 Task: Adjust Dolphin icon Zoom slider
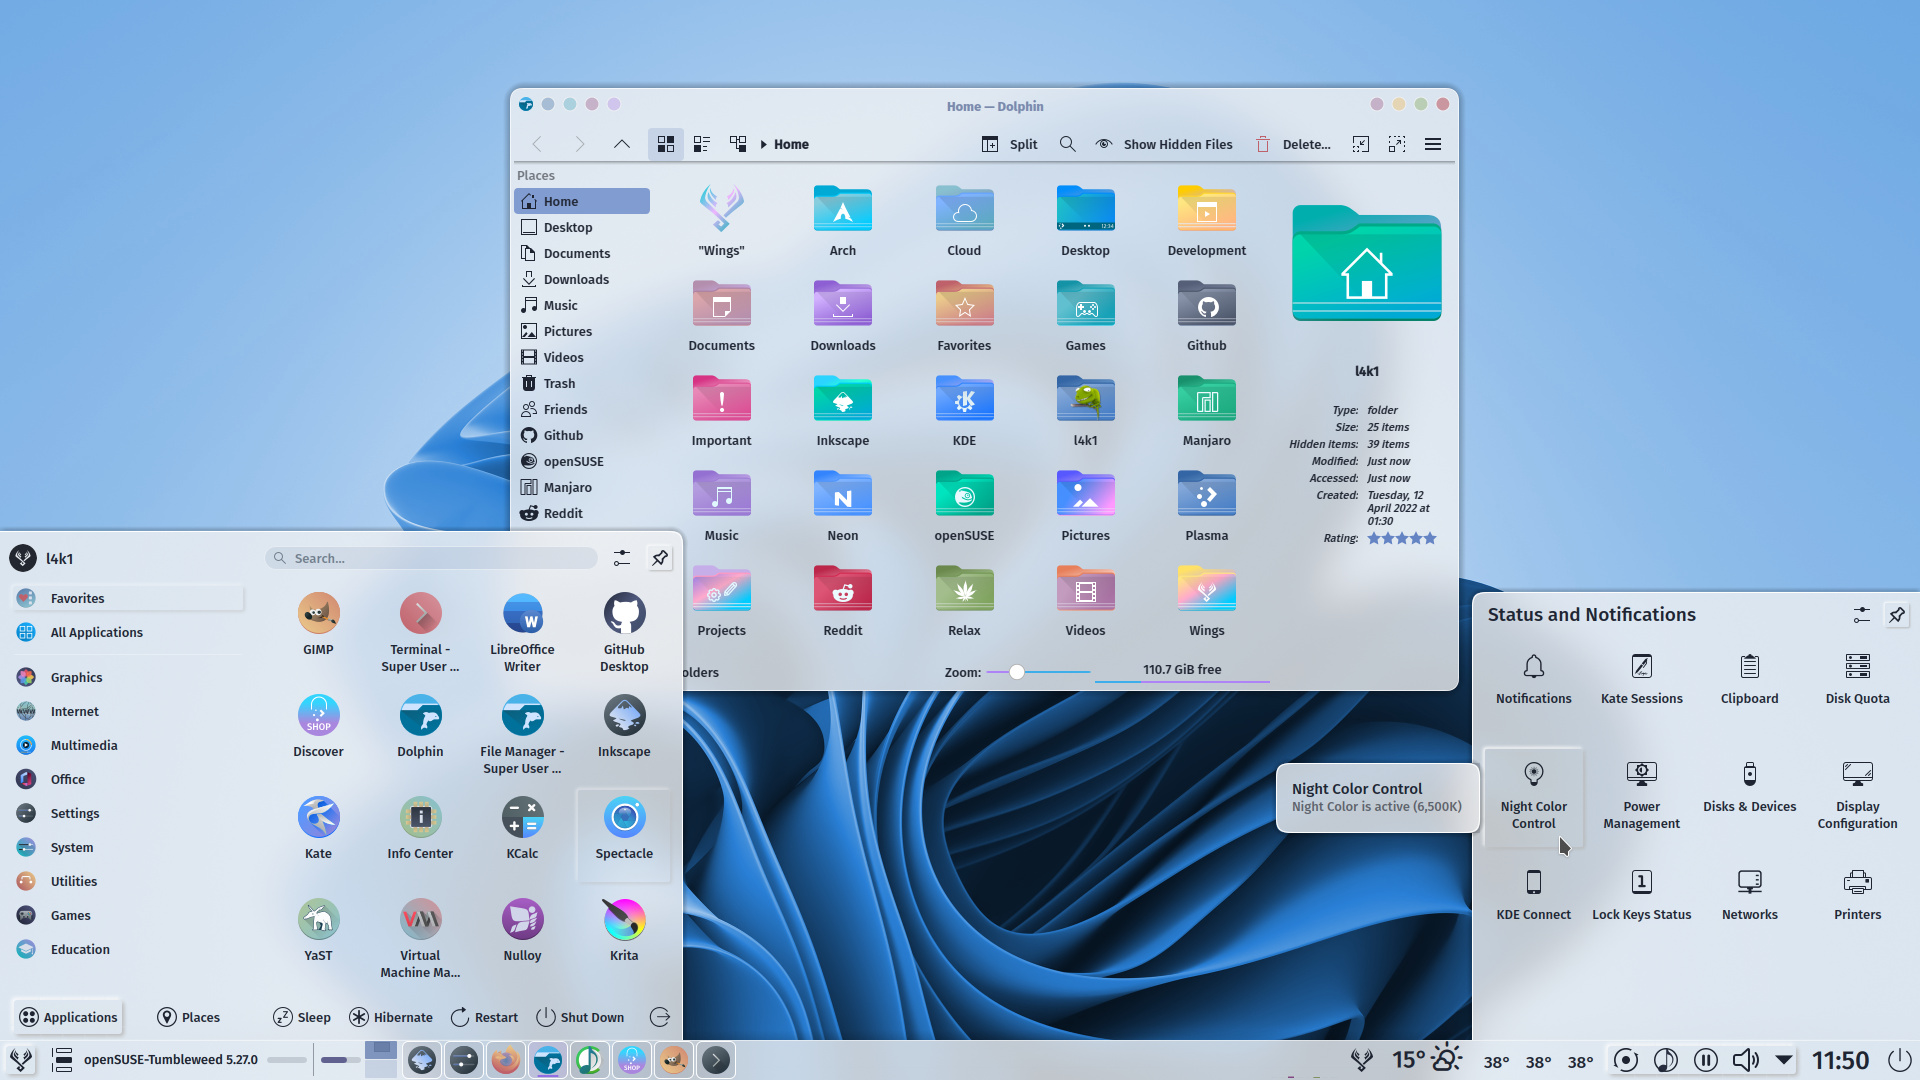[1037, 672]
